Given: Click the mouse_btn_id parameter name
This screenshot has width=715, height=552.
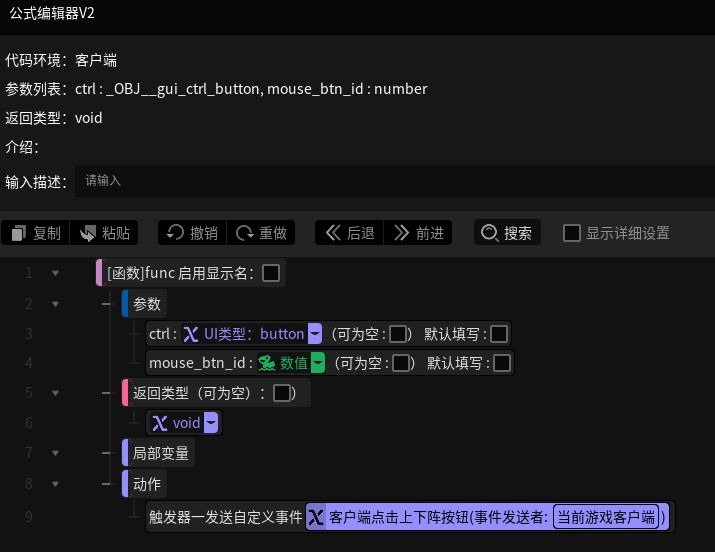Looking at the screenshot, I should click(x=197, y=363).
